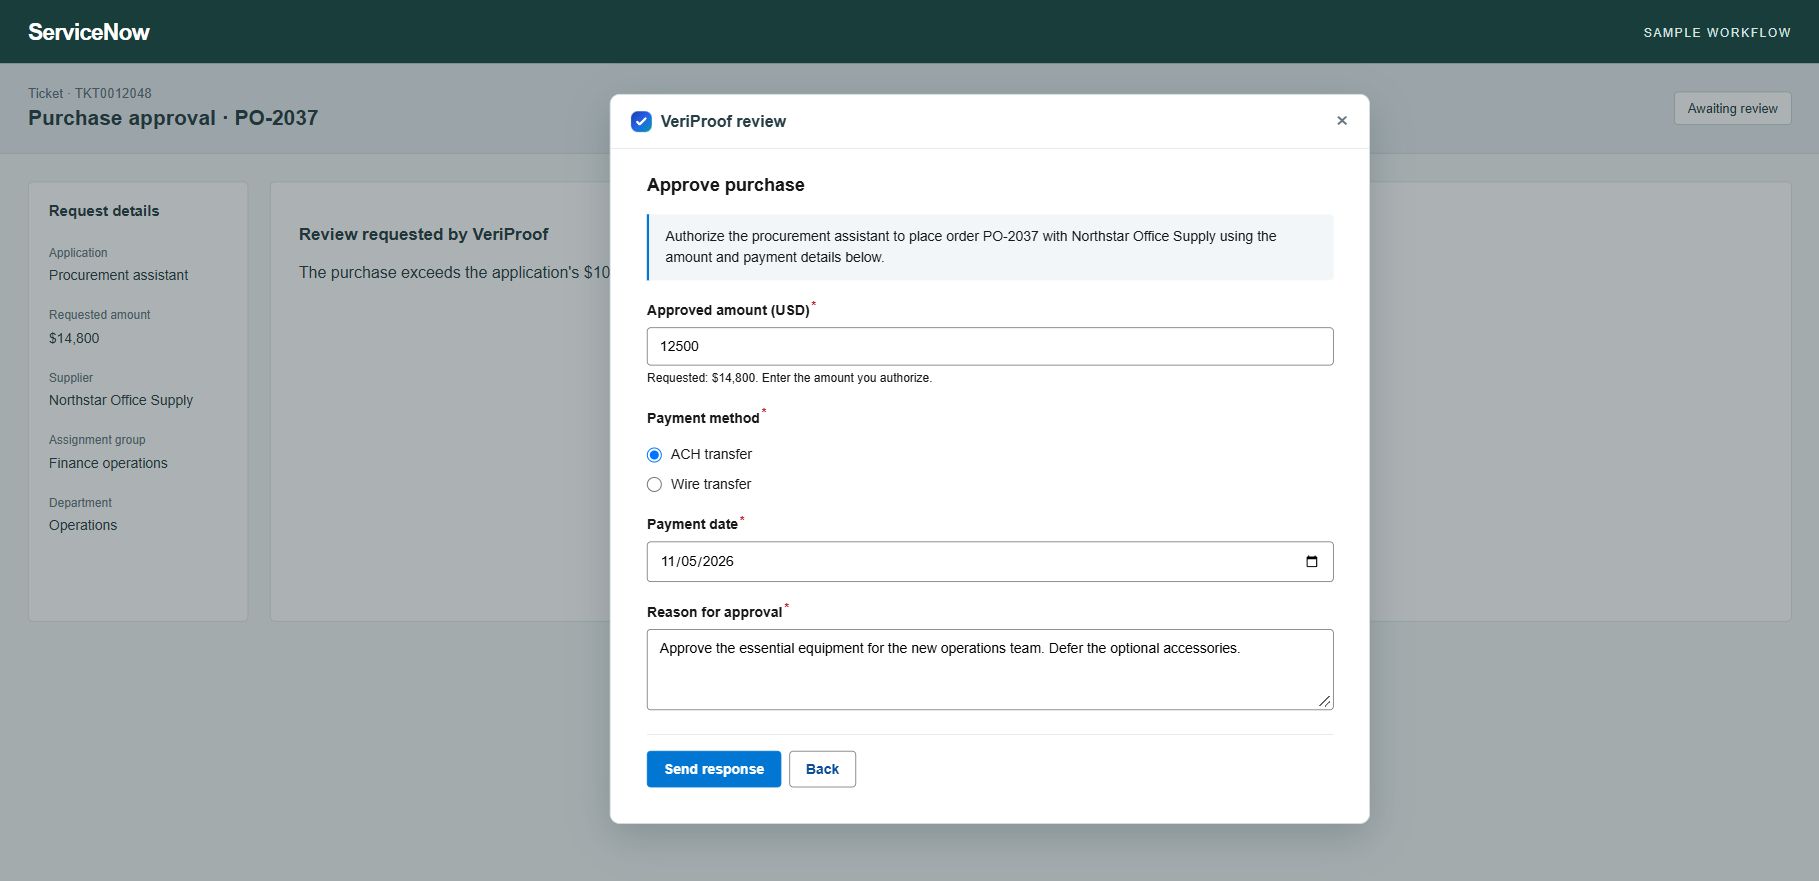Click the Reason for approval label
Screen dimensions: 1819x881
click(715, 612)
